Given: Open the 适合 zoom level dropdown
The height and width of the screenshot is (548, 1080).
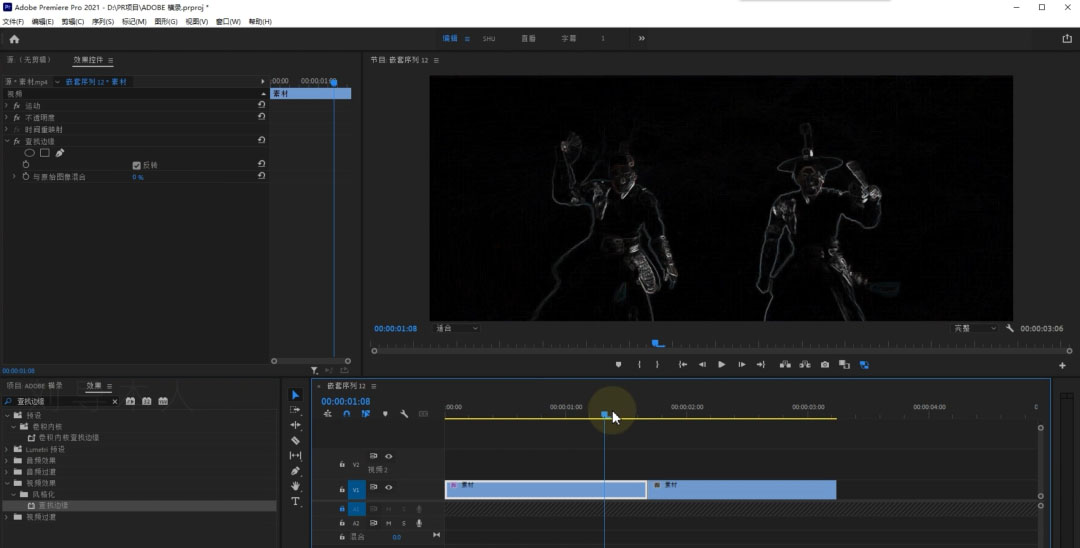Looking at the screenshot, I should coord(457,328).
